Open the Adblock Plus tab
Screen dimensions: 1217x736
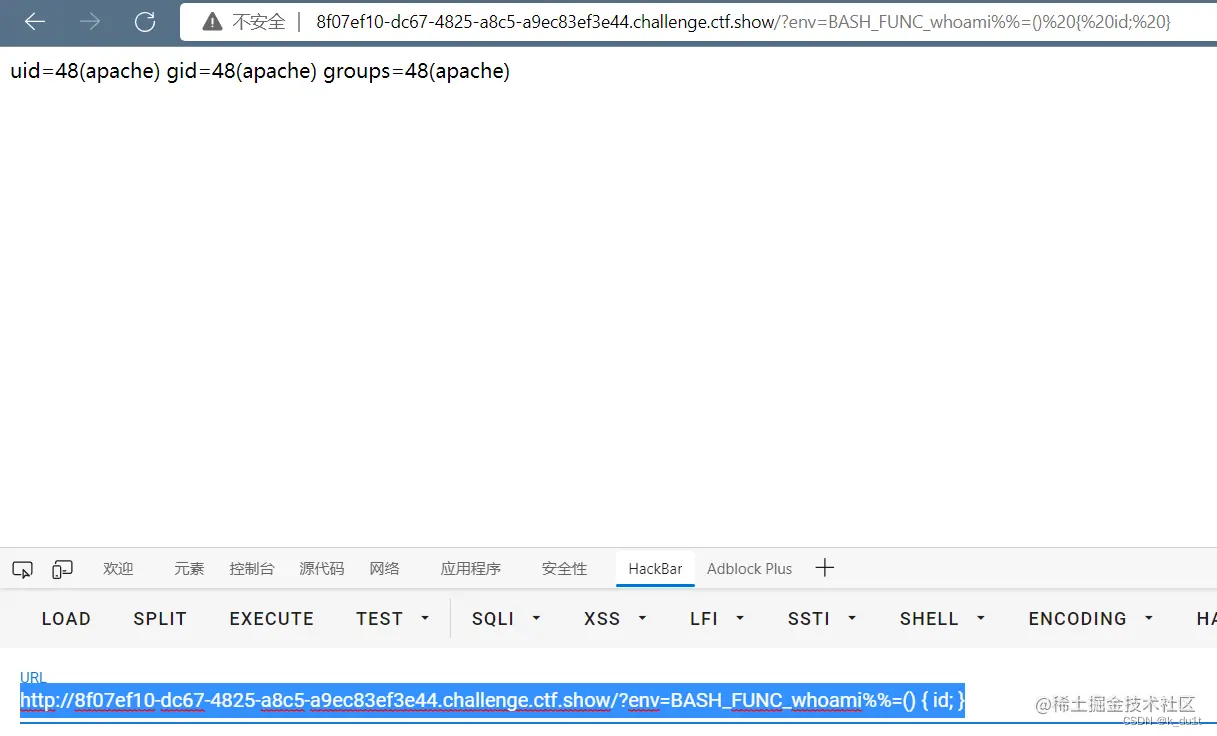[749, 568]
